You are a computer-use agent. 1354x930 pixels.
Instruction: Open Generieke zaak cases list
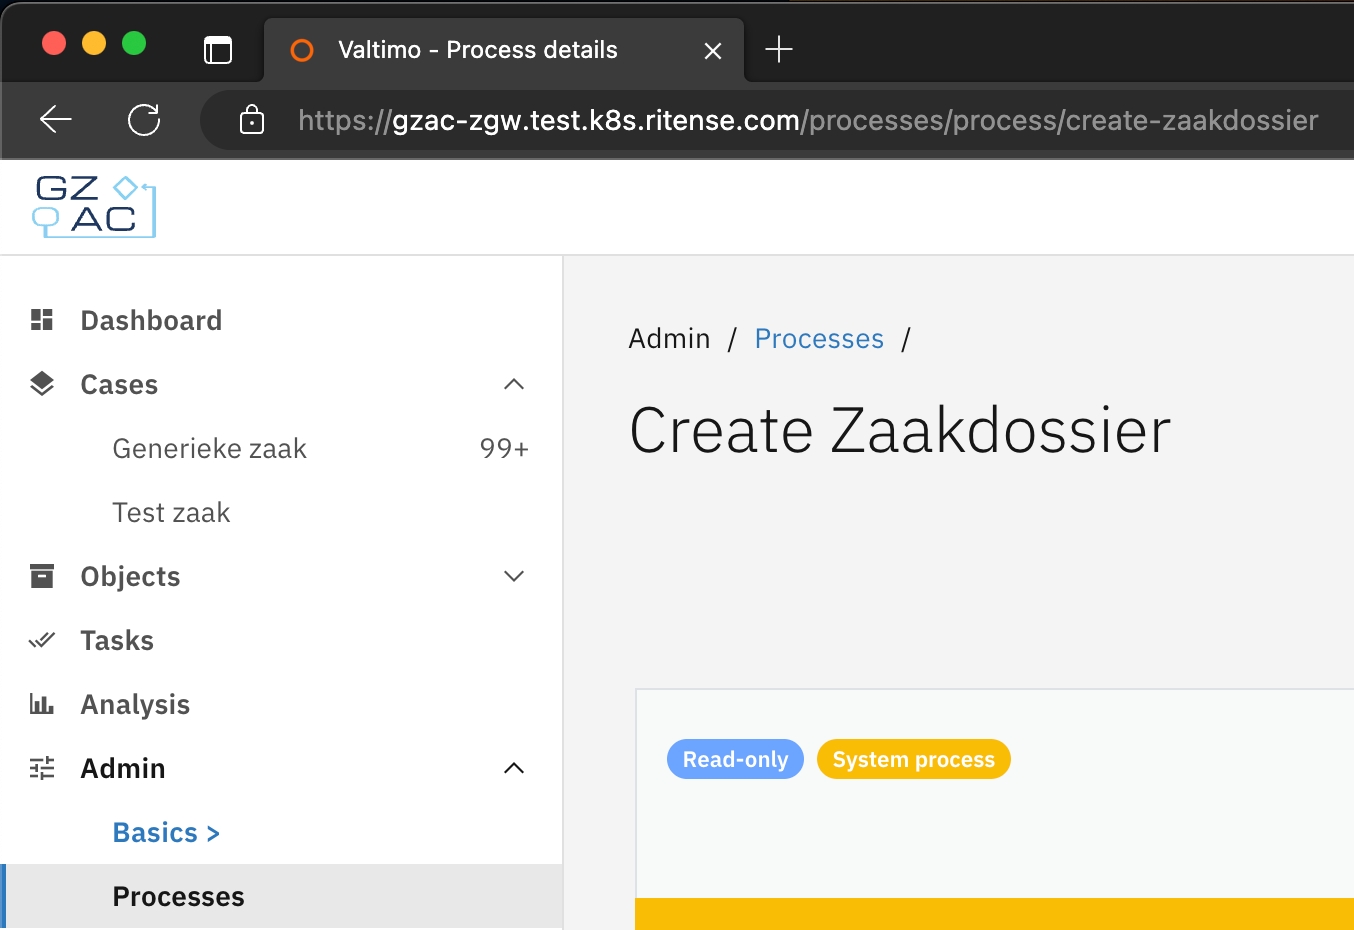(x=210, y=448)
